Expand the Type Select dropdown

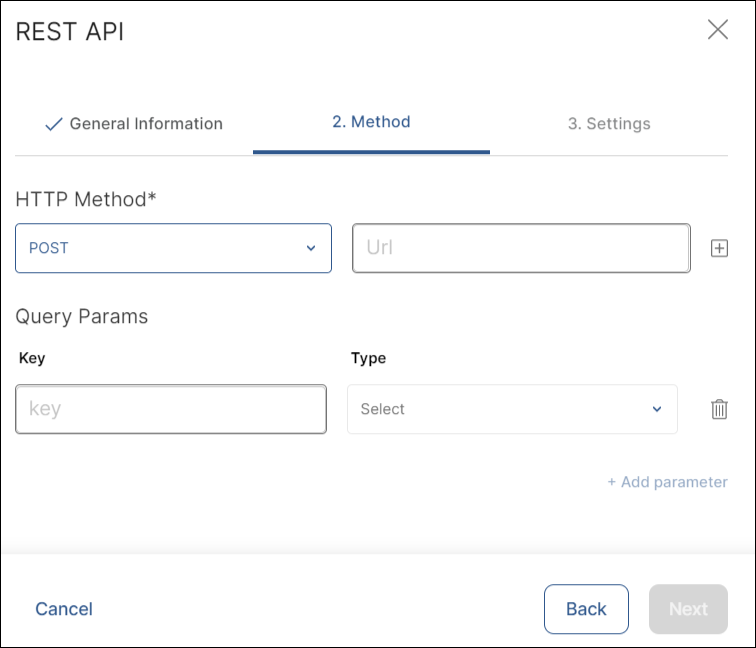[x=512, y=409]
